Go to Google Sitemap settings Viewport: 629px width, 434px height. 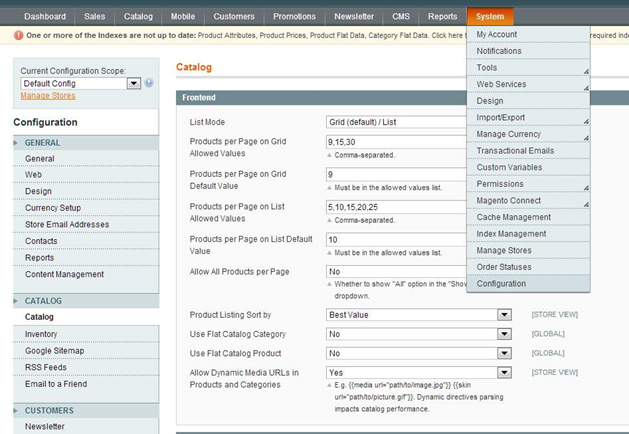click(x=54, y=351)
